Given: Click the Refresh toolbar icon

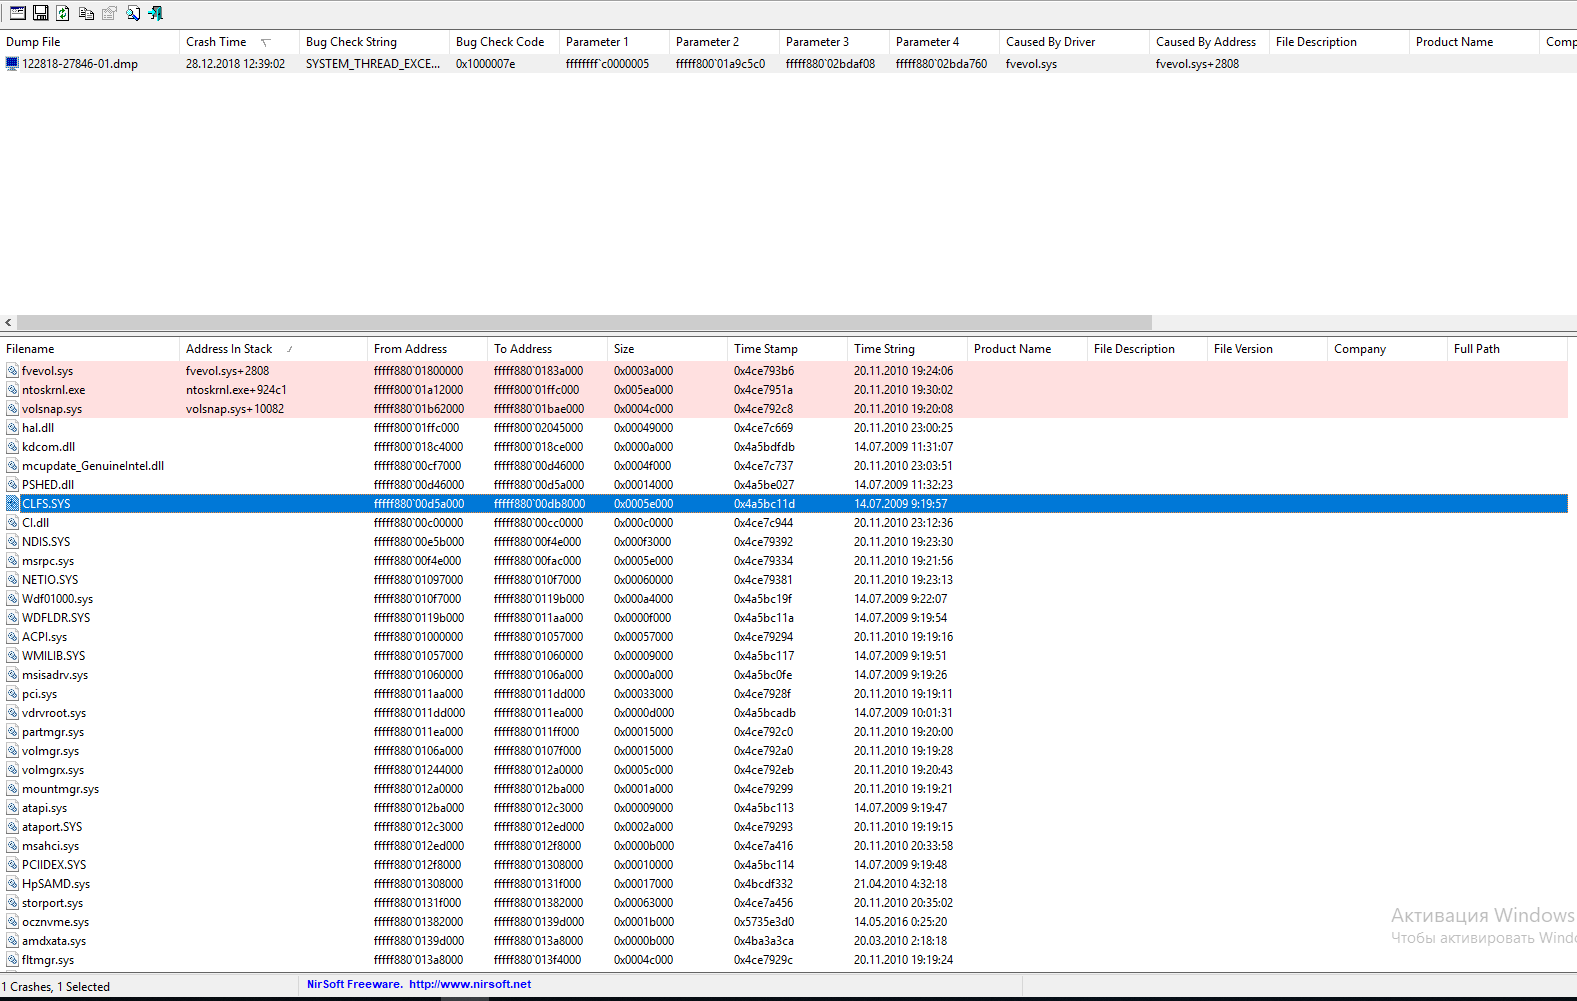Looking at the screenshot, I should 63,13.
